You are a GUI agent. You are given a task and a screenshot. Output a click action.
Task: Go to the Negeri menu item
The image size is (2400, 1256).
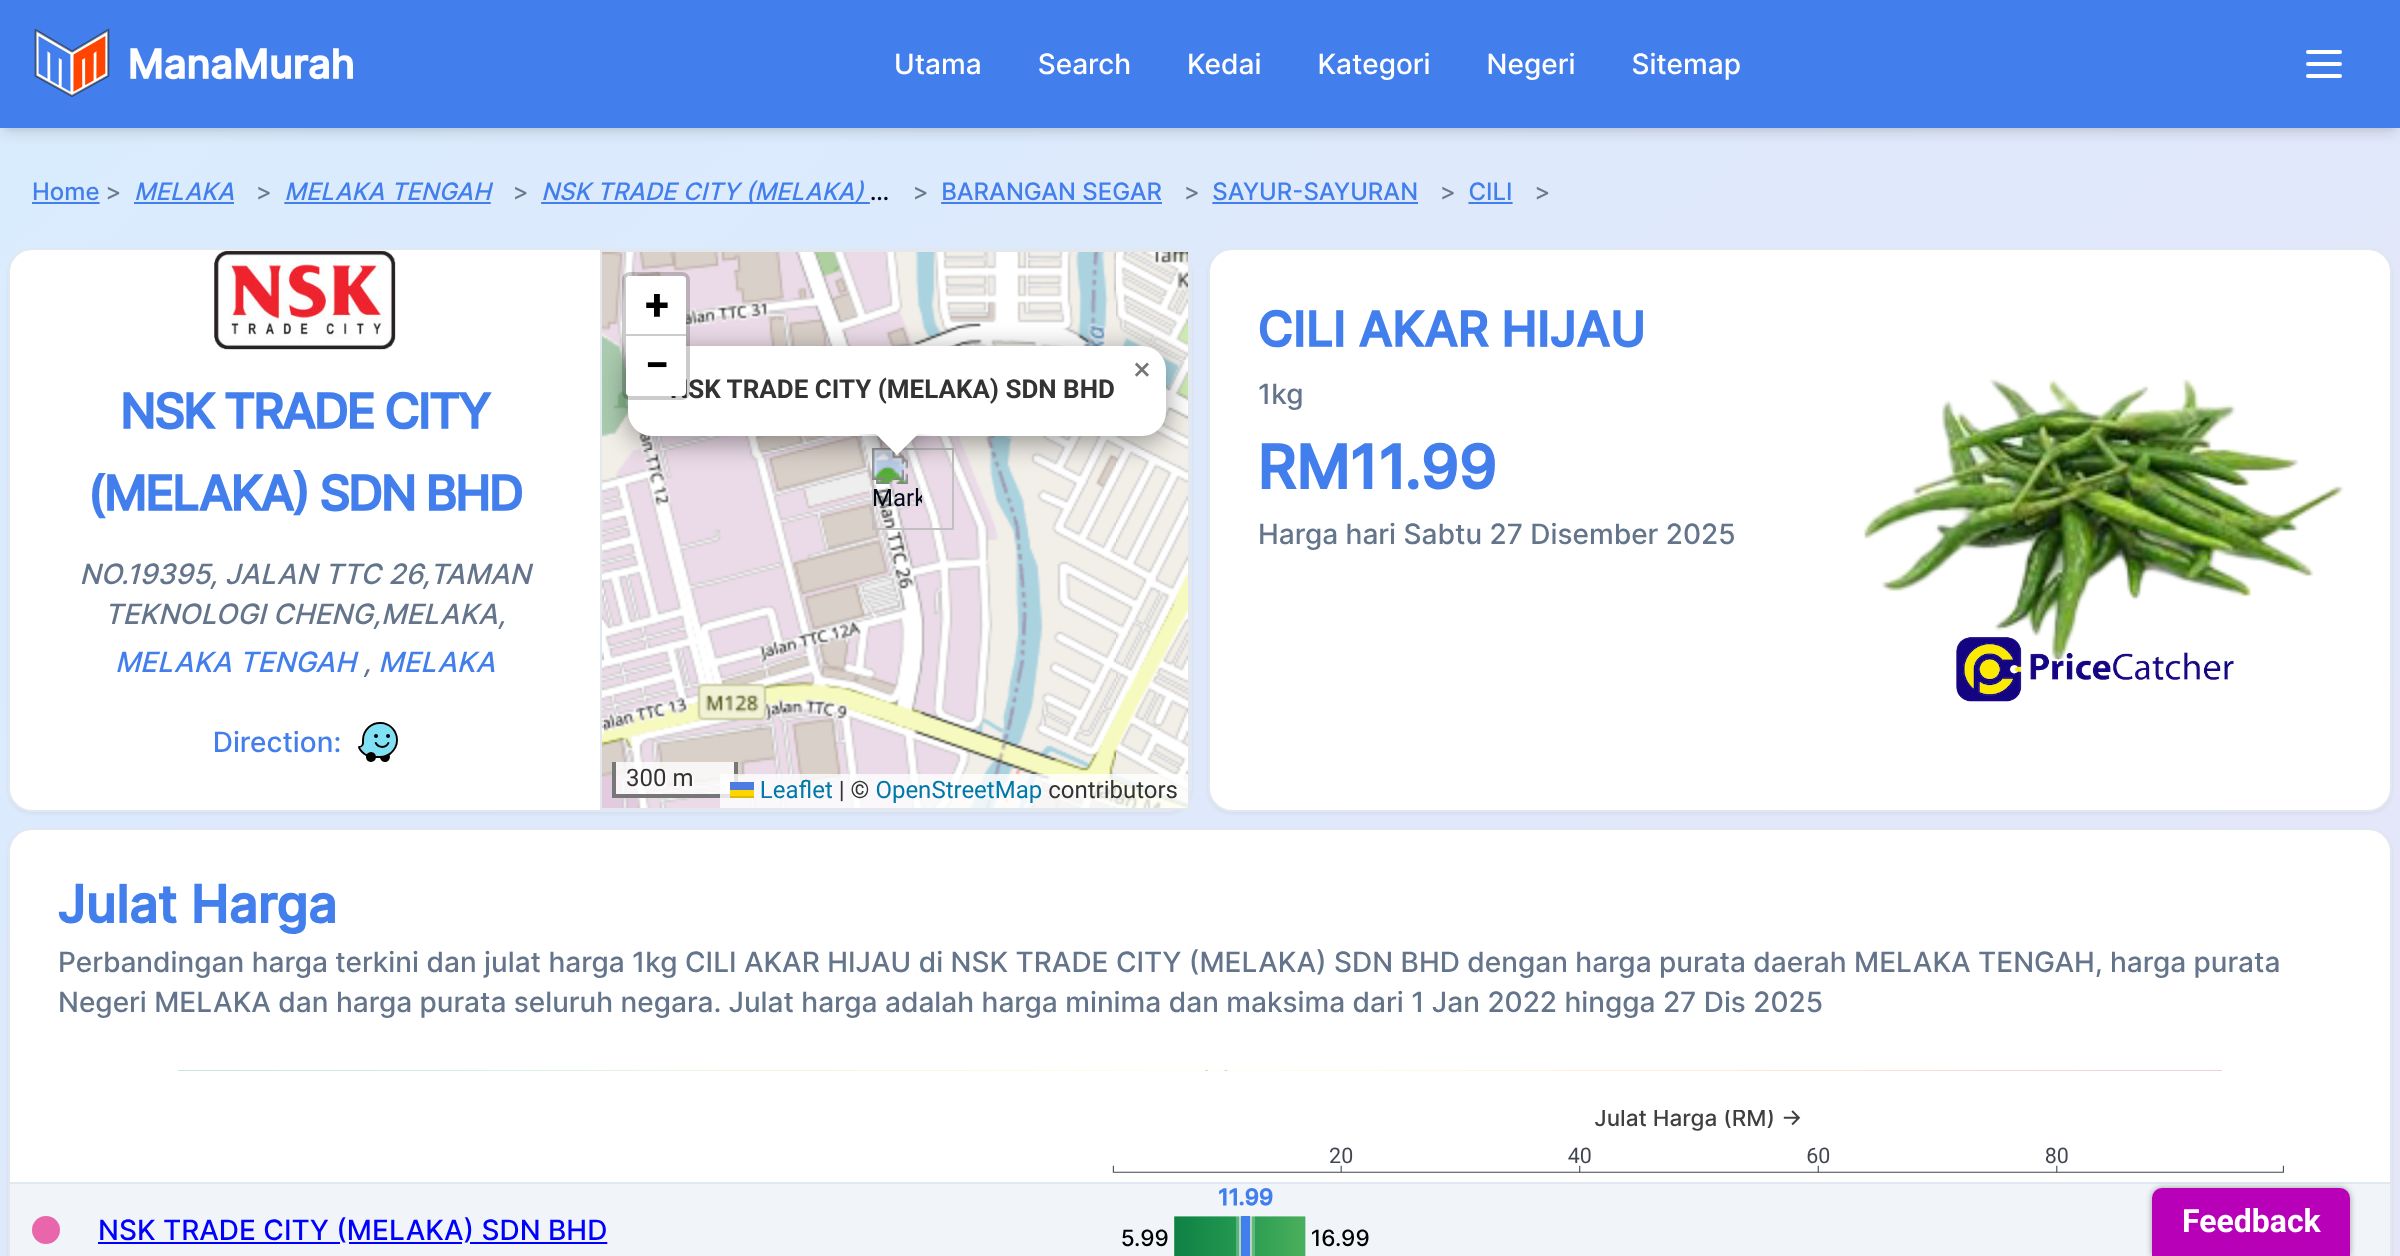pyautogui.click(x=1530, y=64)
